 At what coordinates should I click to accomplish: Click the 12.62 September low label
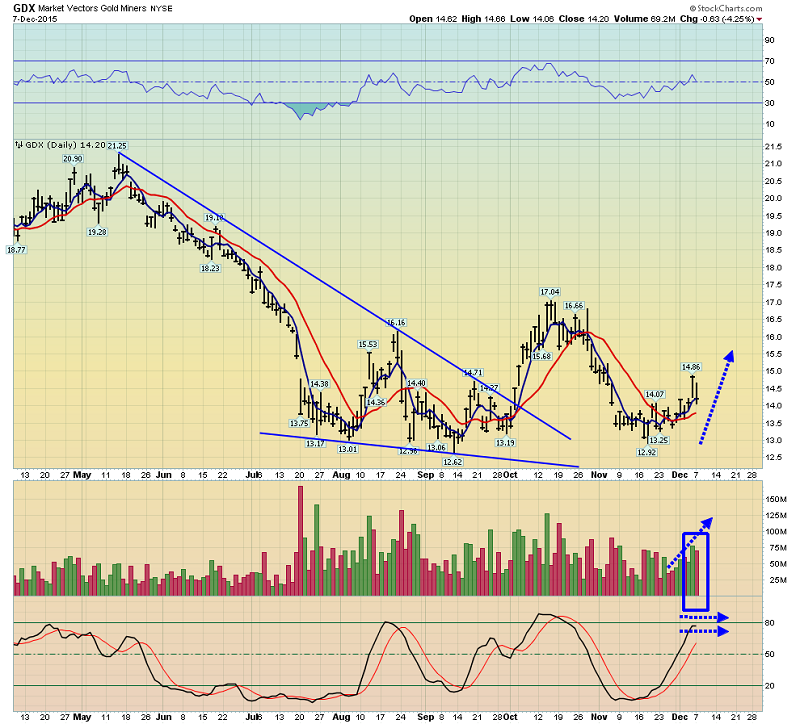point(453,462)
